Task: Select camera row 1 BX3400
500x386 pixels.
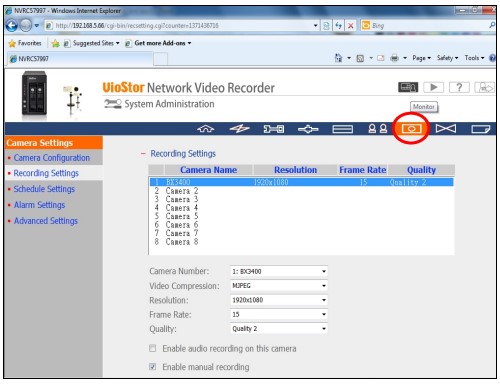Action: (301, 182)
